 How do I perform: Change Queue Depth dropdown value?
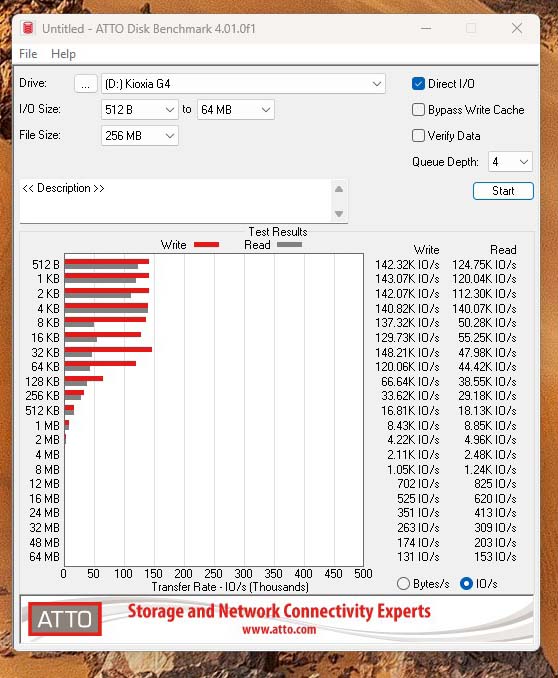[x=510, y=162]
